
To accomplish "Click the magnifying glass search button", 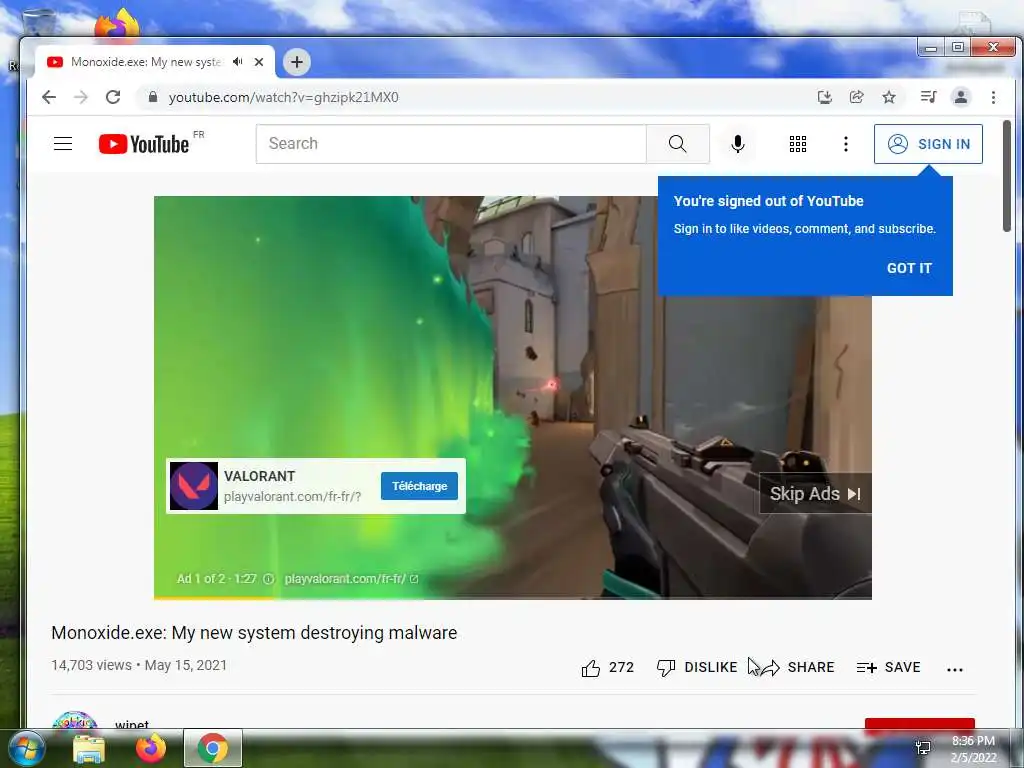I will click(678, 144).
